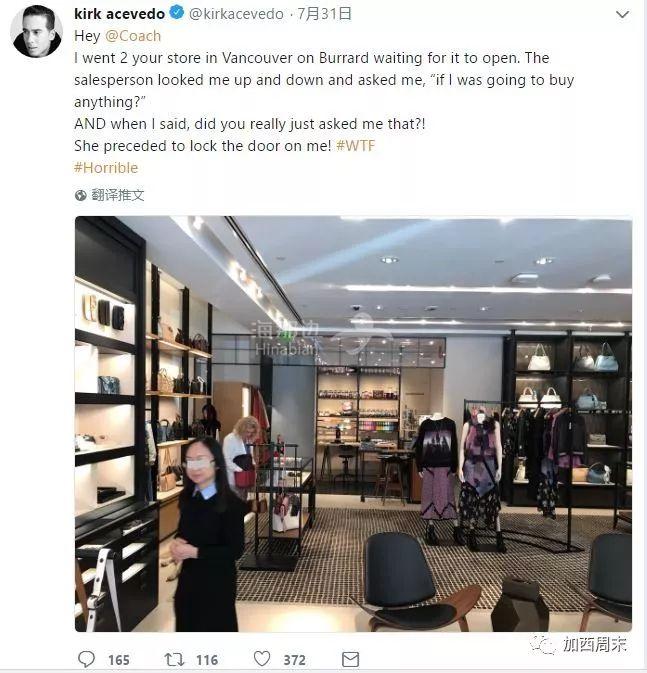
Task: Click the reply speech bubble icon
Action: click(x=86, y=659)
